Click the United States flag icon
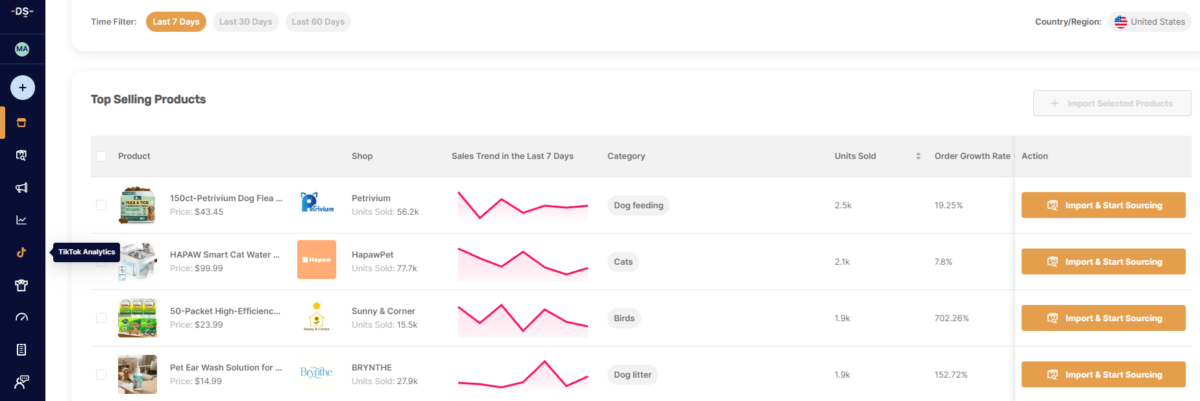This screenshot has width=1200, height=401. (x=1121, y=22)
